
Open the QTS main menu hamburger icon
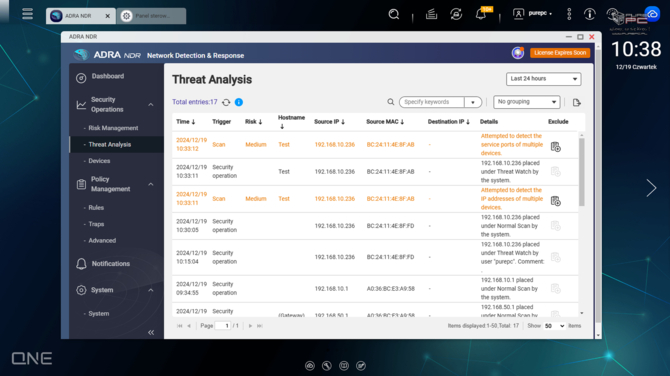(27, 14)
